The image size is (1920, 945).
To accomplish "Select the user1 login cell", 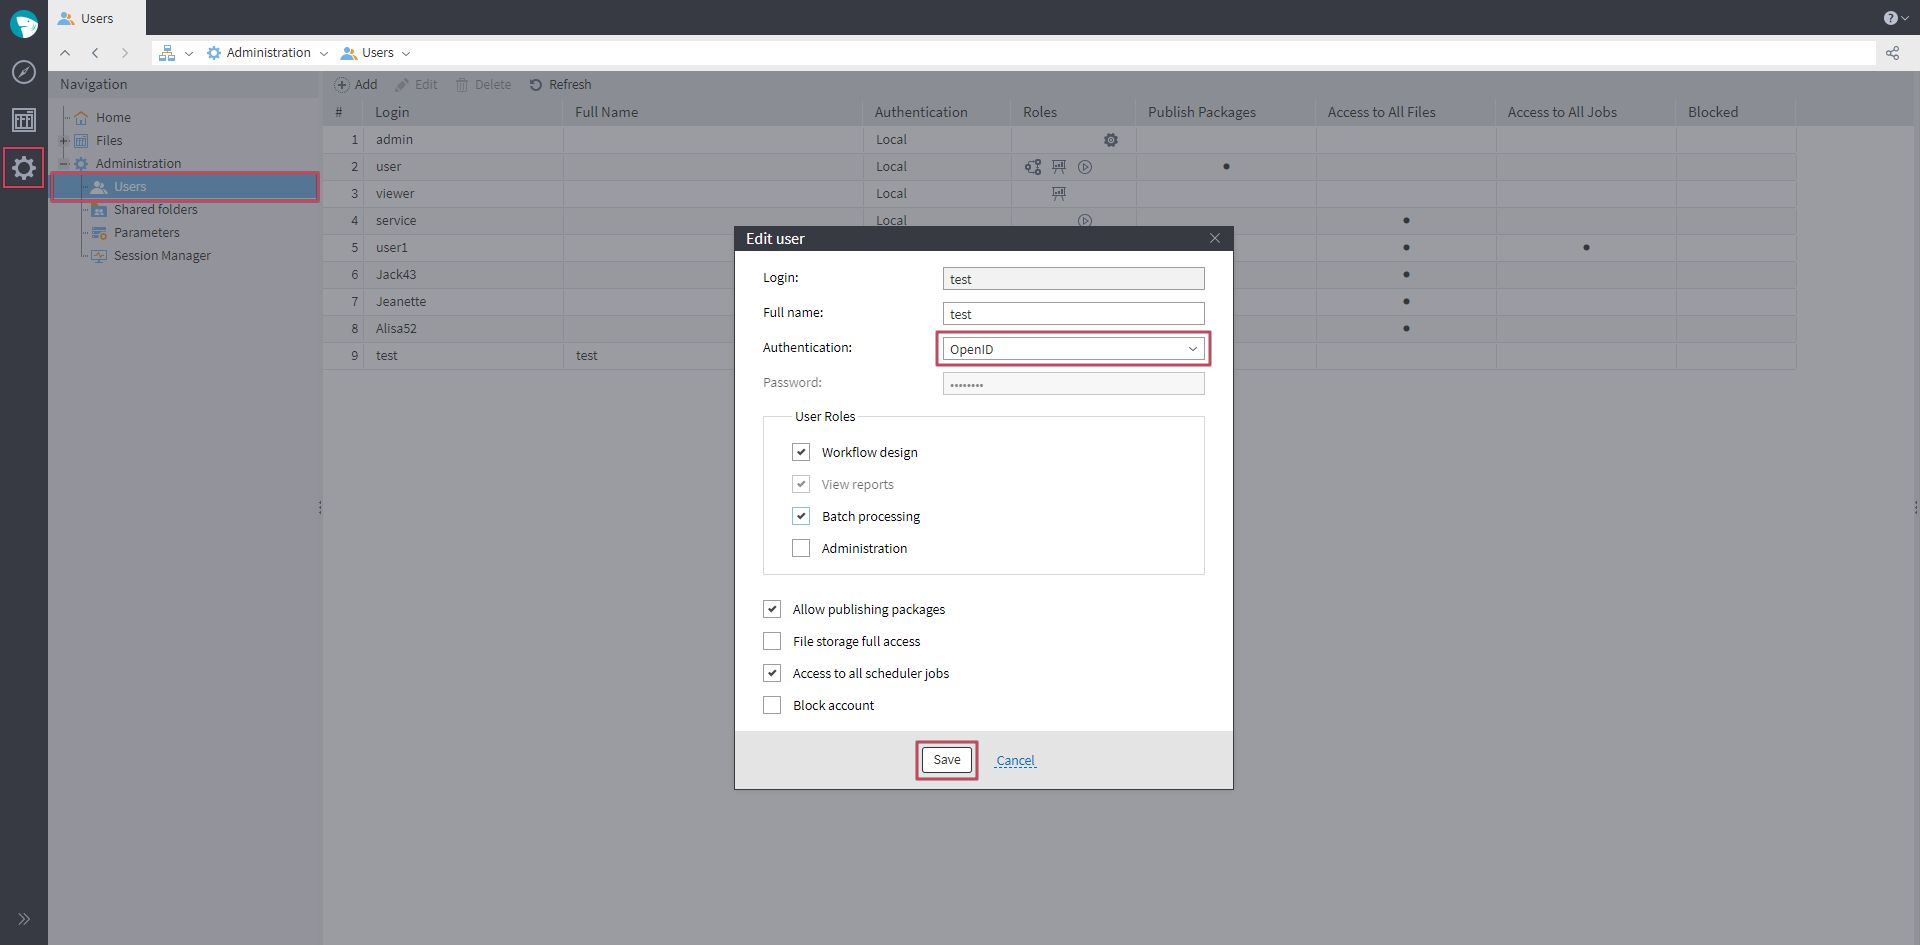I will 463,248.
